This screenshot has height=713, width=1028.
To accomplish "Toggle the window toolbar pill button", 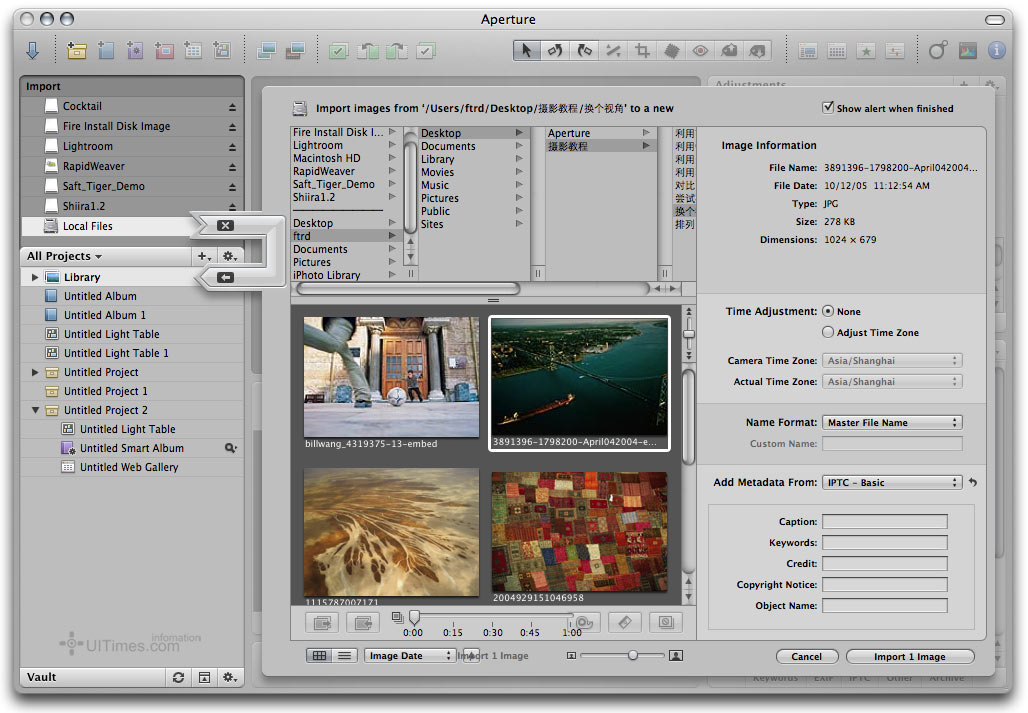I will click(x=995, y=20).
